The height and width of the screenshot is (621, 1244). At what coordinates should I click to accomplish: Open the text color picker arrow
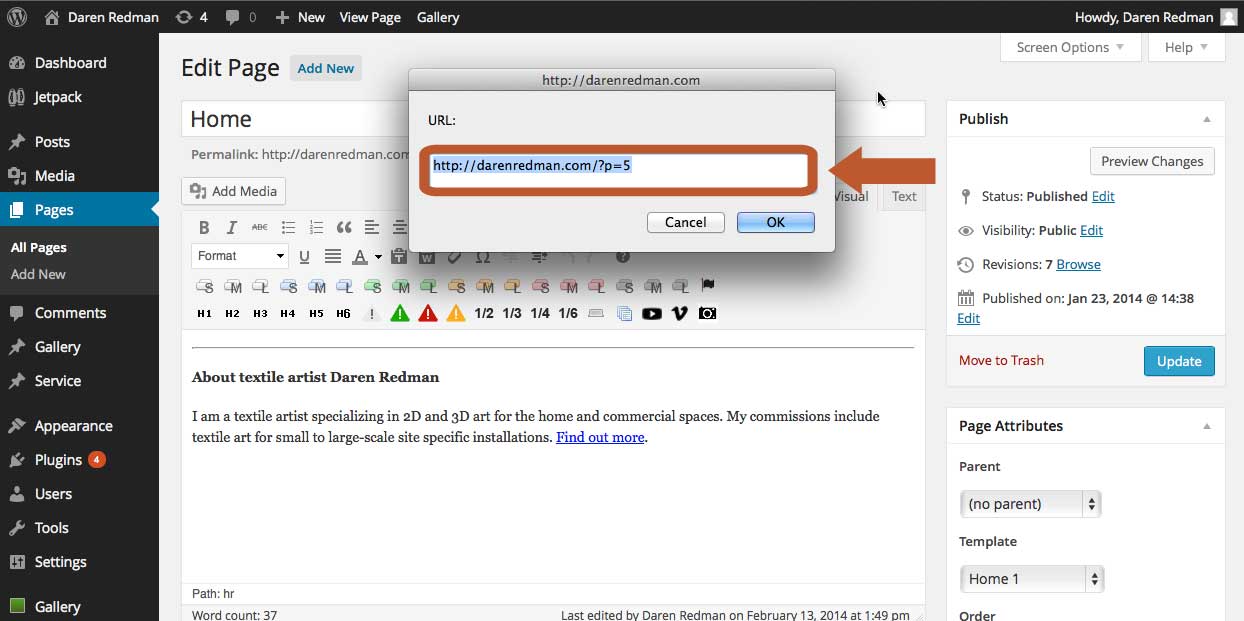379,257
